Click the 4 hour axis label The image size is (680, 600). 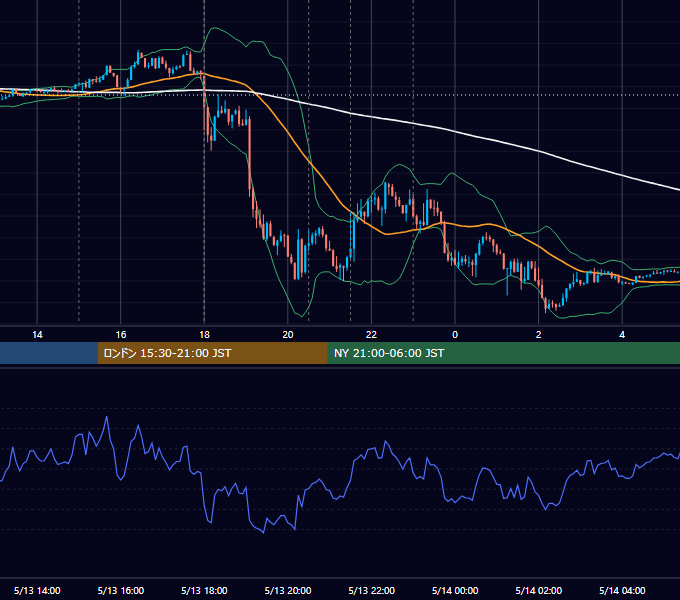click(622, 335)
